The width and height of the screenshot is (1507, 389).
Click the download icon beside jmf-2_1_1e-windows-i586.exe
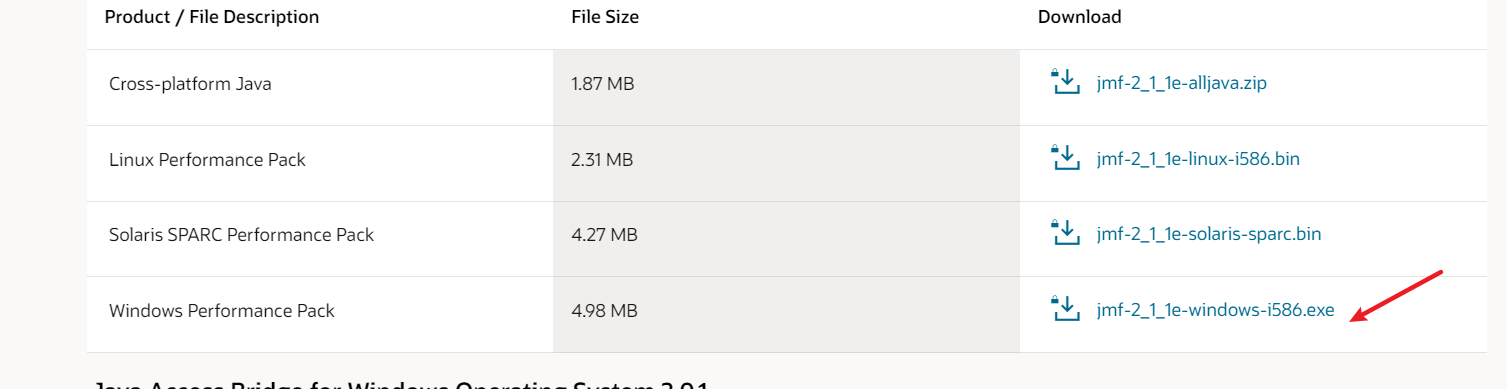point(1066,310)
